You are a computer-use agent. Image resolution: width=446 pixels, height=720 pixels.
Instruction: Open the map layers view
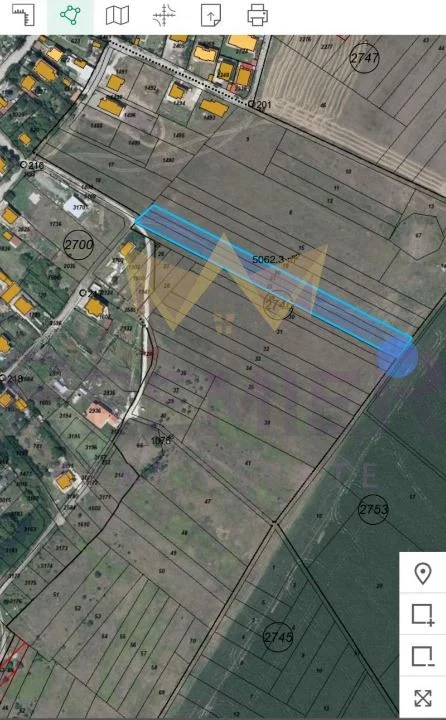(118, 15)
